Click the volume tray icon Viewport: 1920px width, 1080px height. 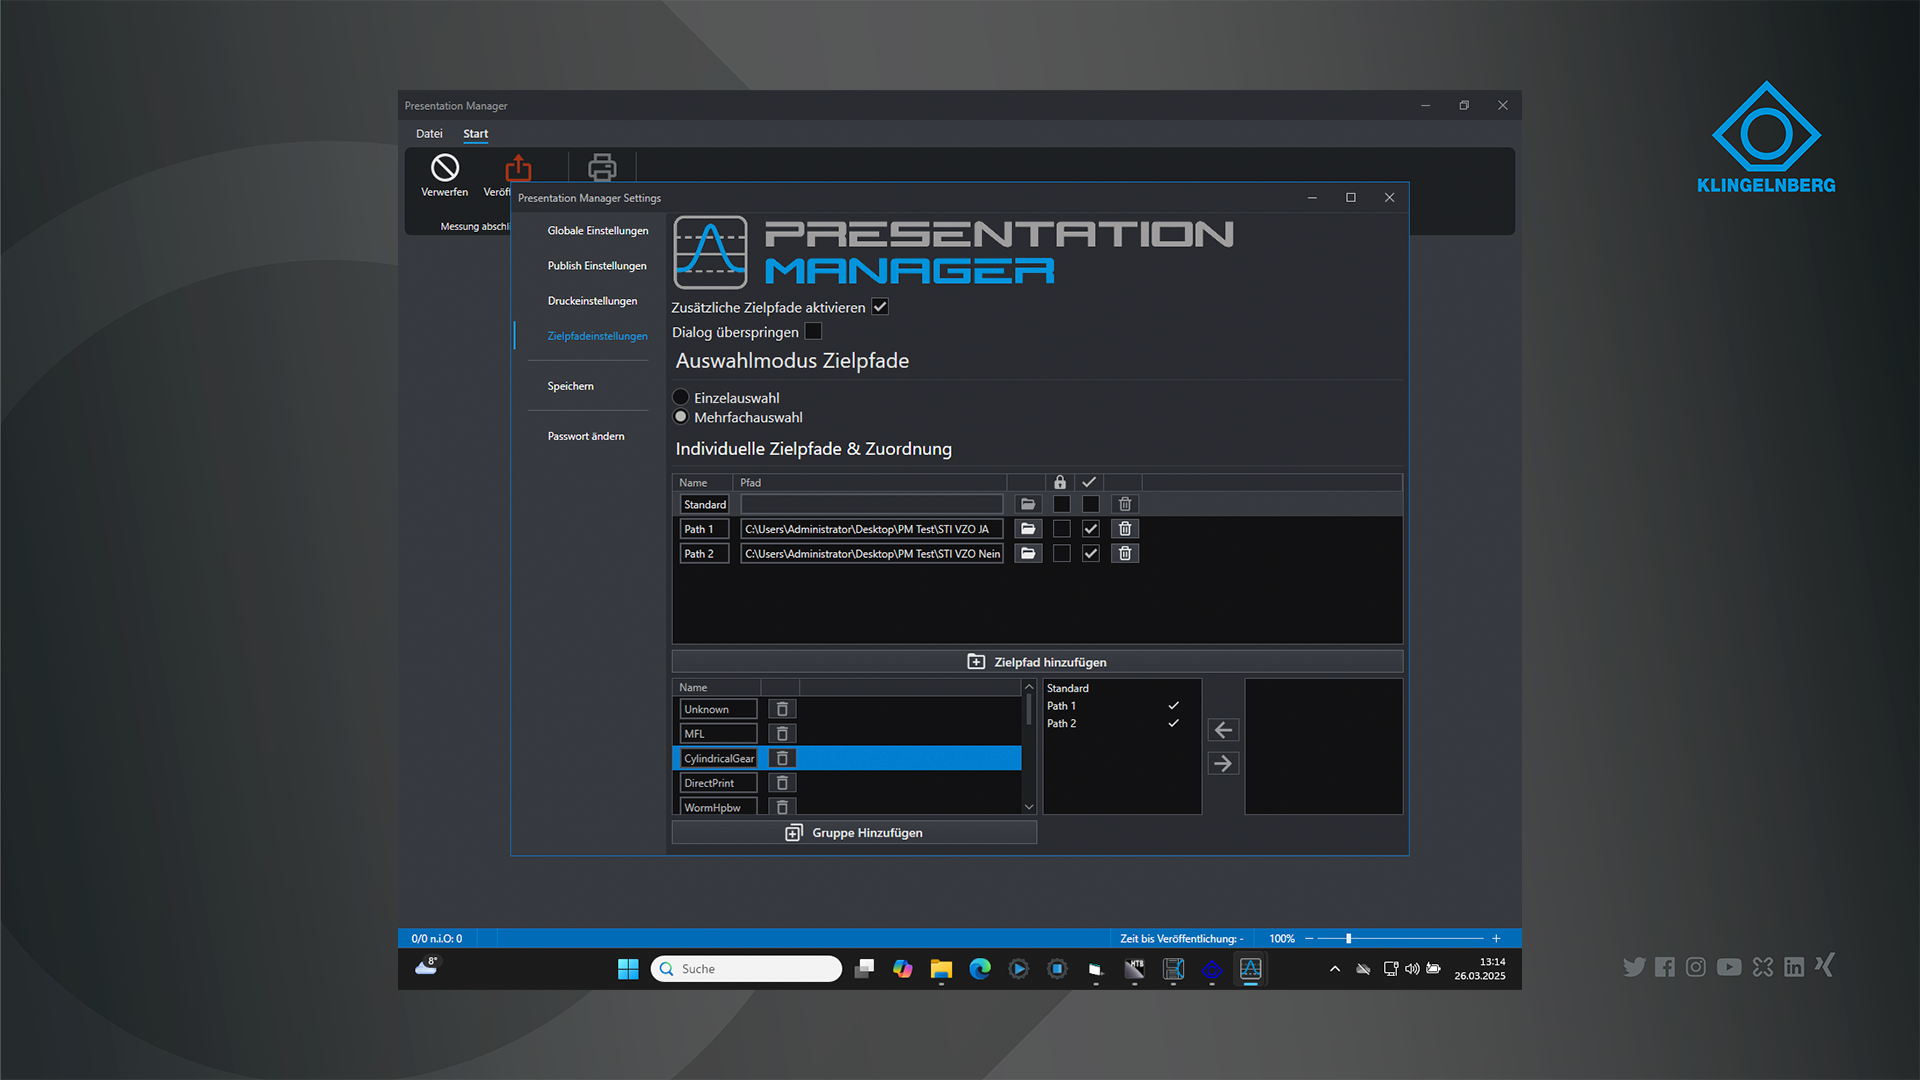1412,969
